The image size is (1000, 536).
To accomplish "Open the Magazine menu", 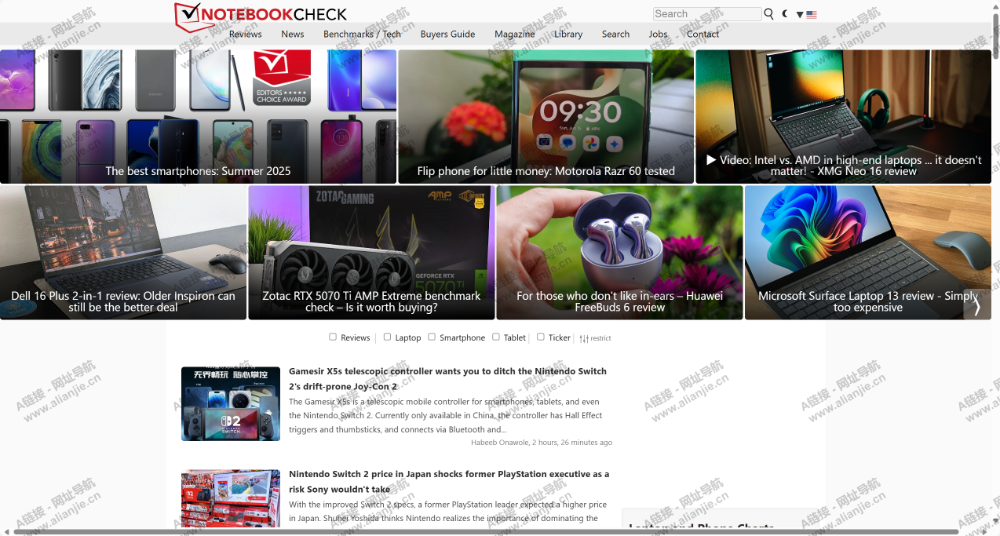I will point(515,34).
